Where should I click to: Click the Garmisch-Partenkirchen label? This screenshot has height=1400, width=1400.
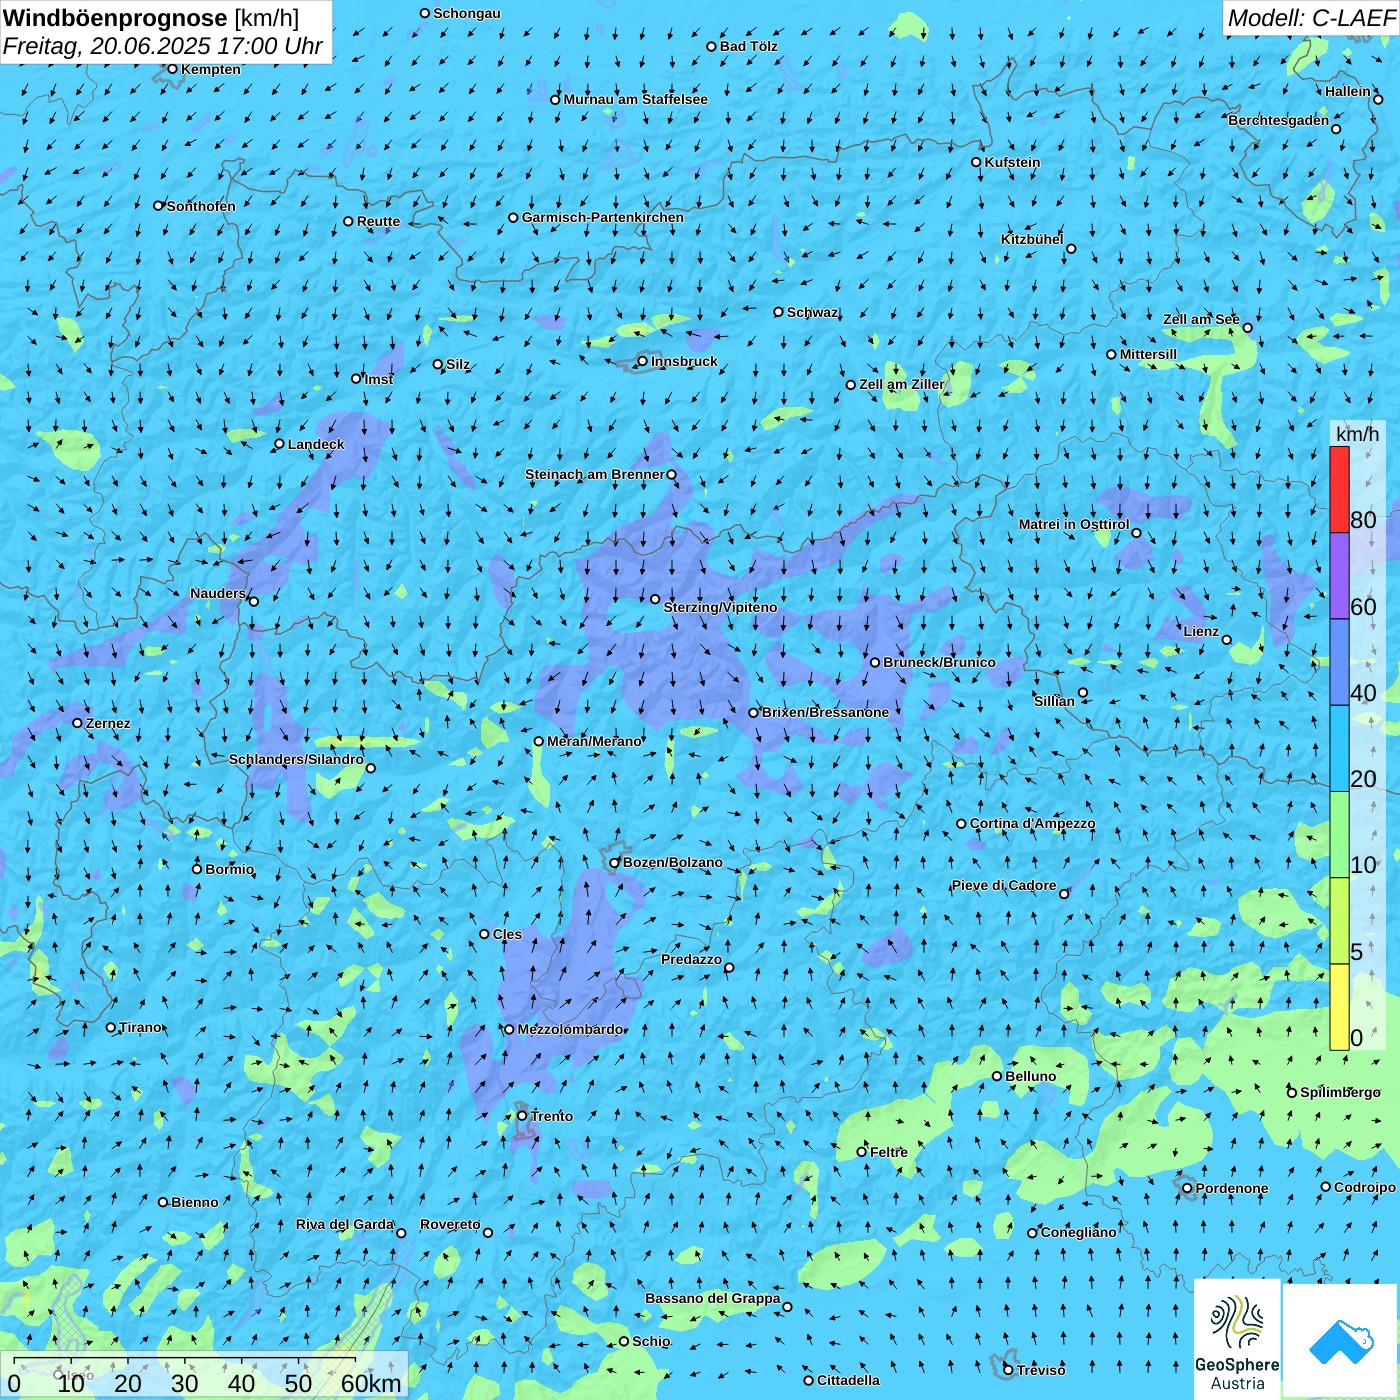tap(603, 217)
